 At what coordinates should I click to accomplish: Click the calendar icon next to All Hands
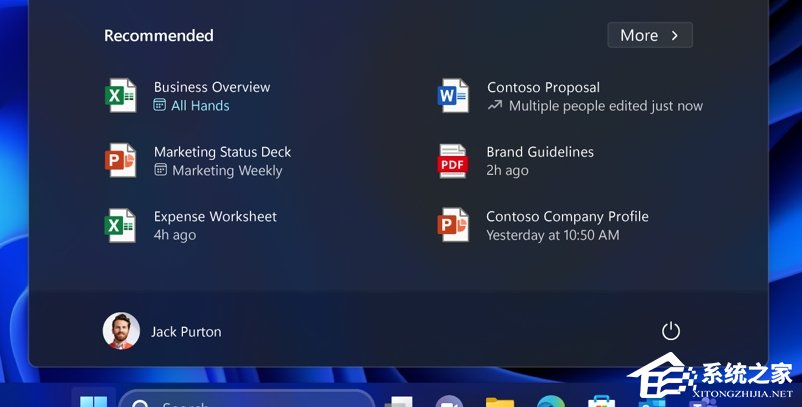pos(160,105)
